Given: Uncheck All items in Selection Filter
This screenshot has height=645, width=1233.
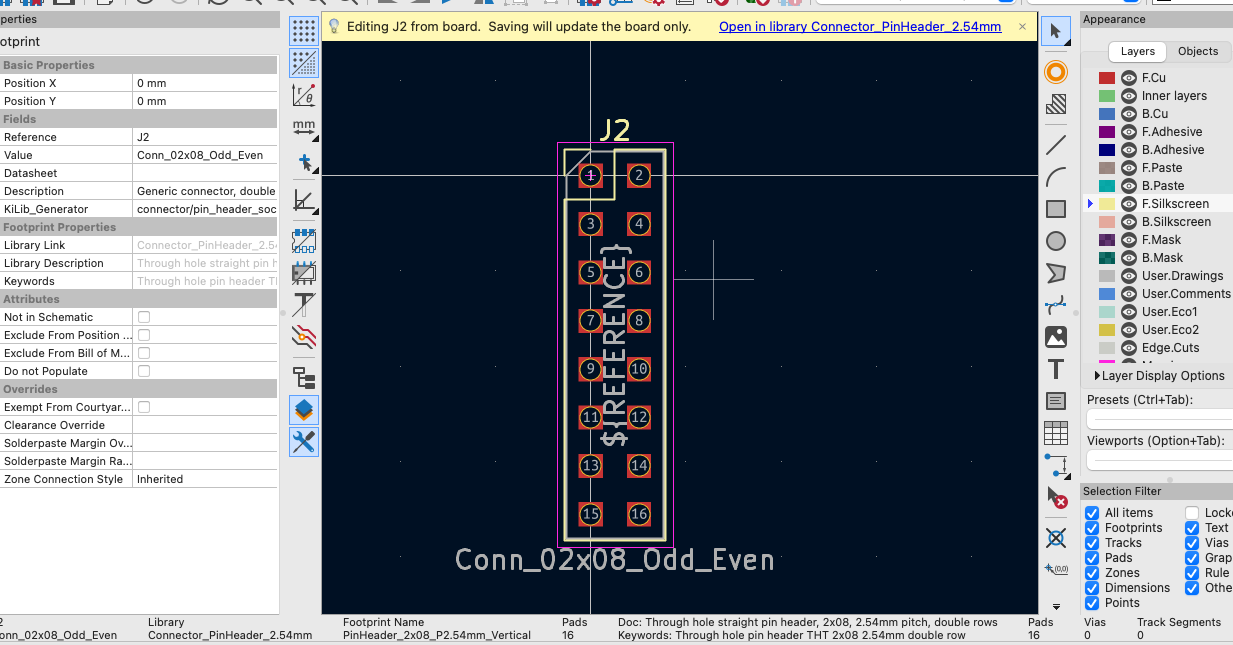Looking at the screenshot, I should tap(1092, 513).
